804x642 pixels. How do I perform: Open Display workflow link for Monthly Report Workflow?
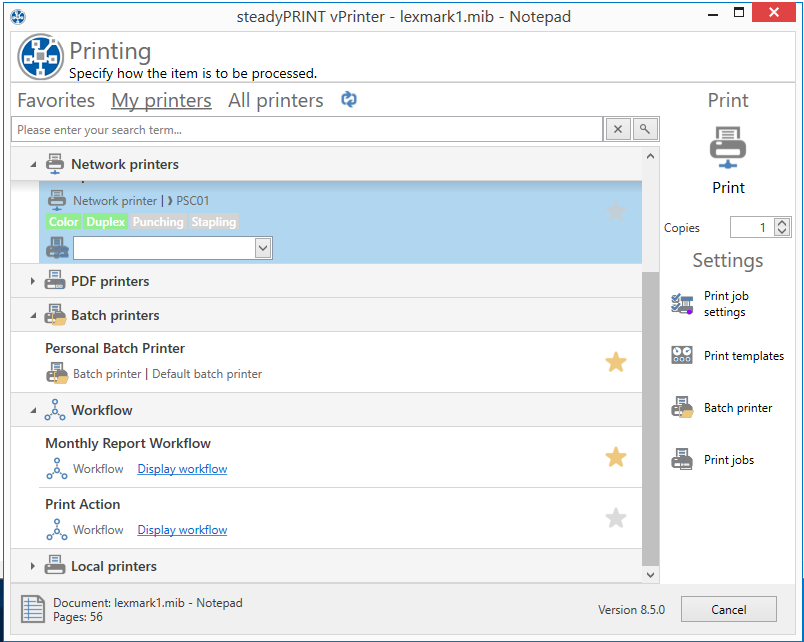(182, 469)
